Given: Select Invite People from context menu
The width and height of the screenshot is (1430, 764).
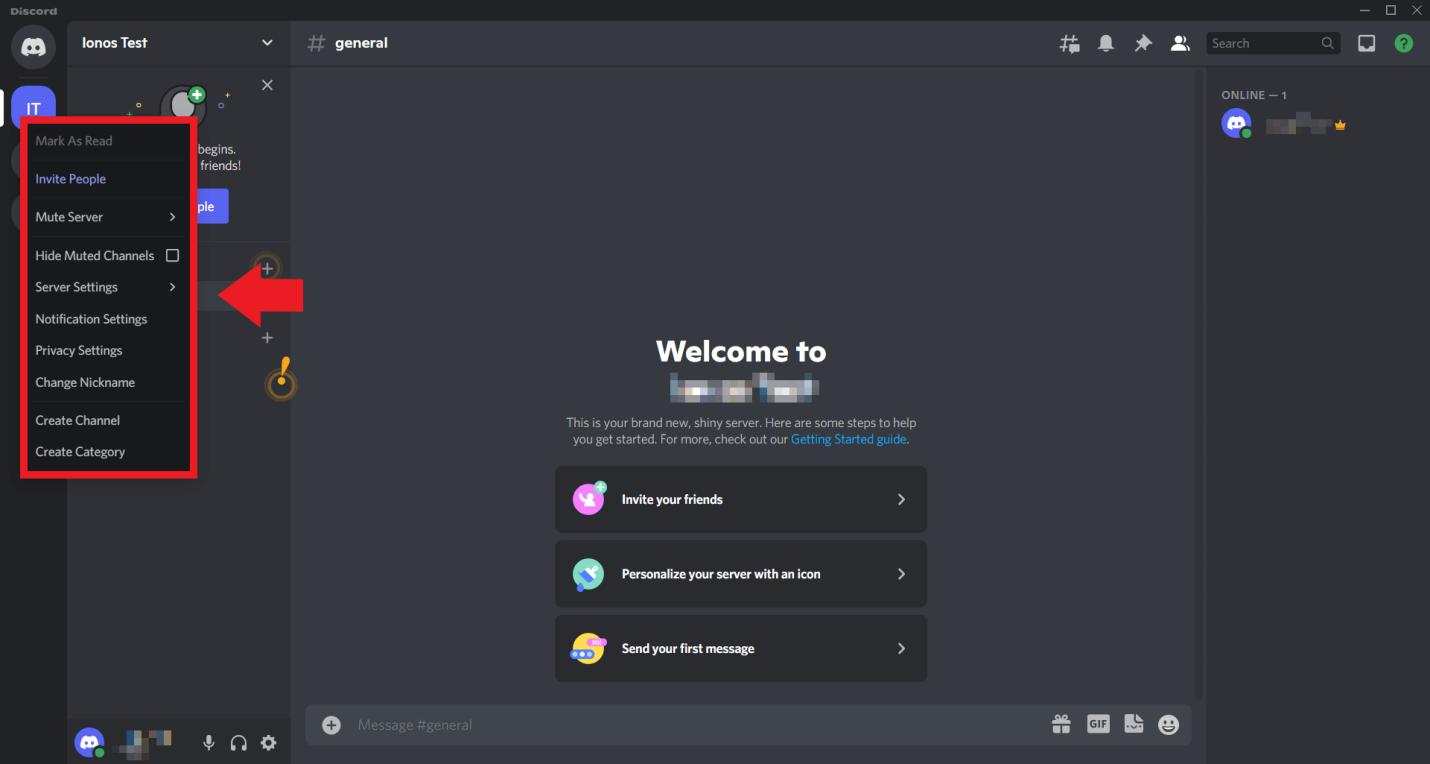Looking at the screenshot, I should click(71, 179).
